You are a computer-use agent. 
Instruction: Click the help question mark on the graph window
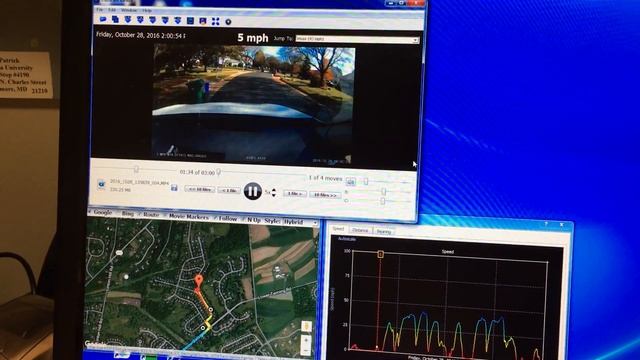546,224
